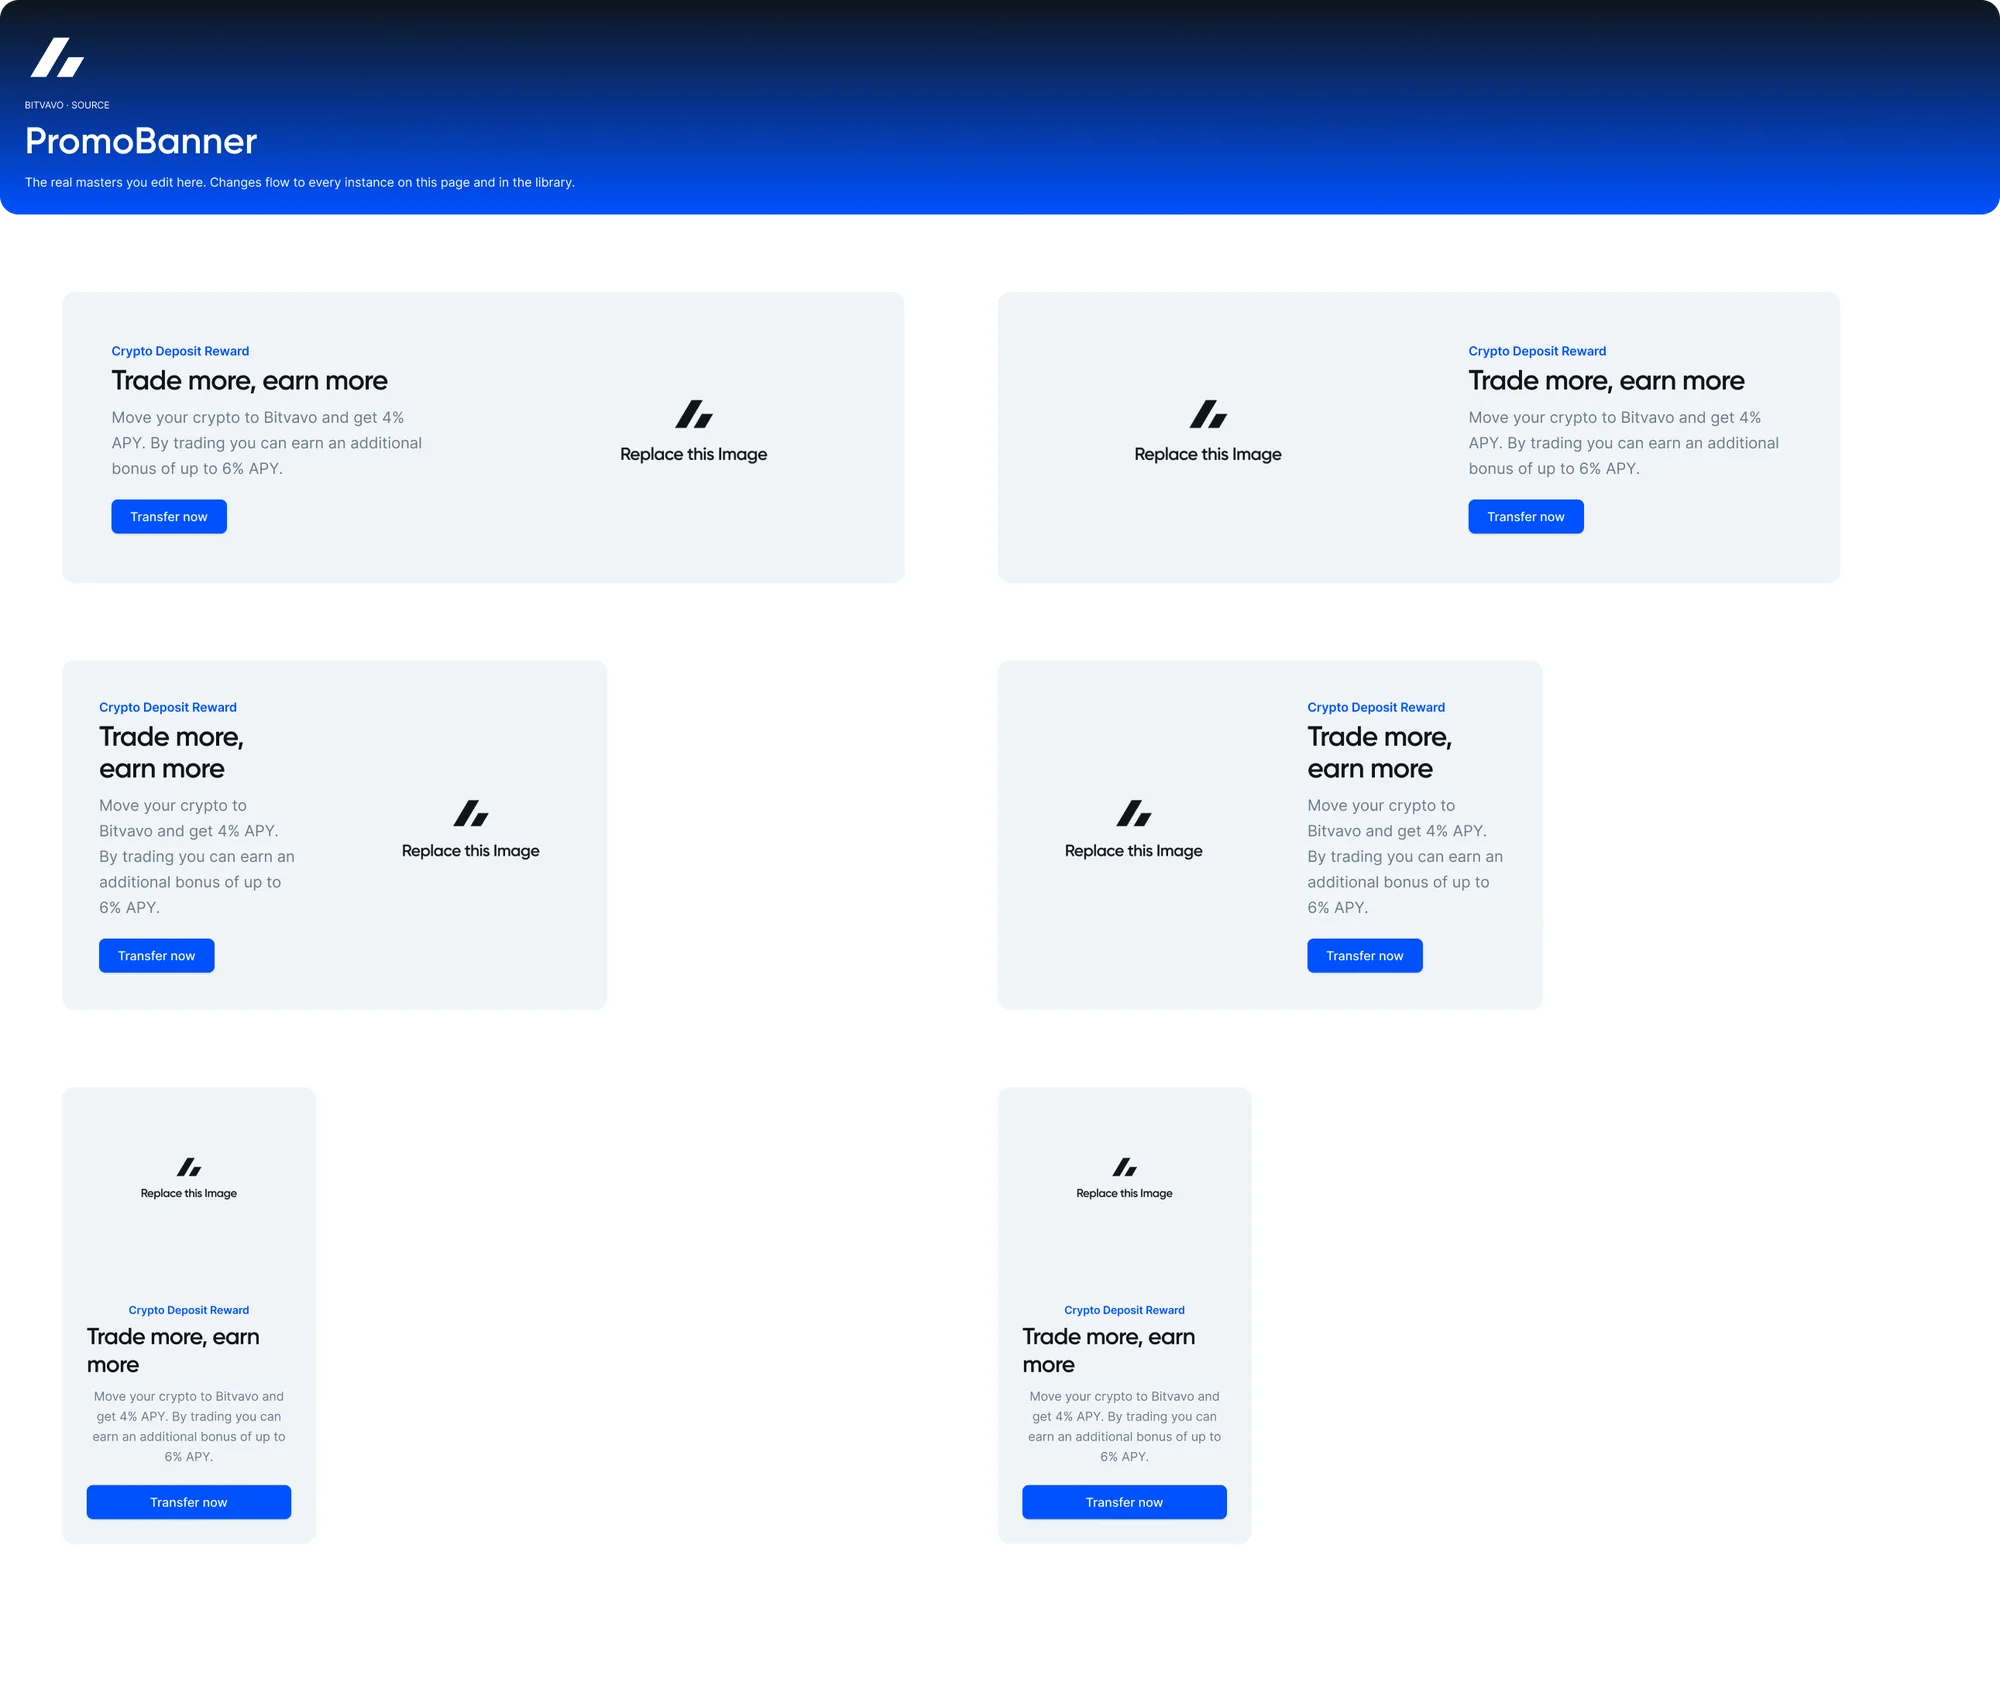
Task: Select placeholder logo icon in medium banner with right-side image
Action: point(471,813)
